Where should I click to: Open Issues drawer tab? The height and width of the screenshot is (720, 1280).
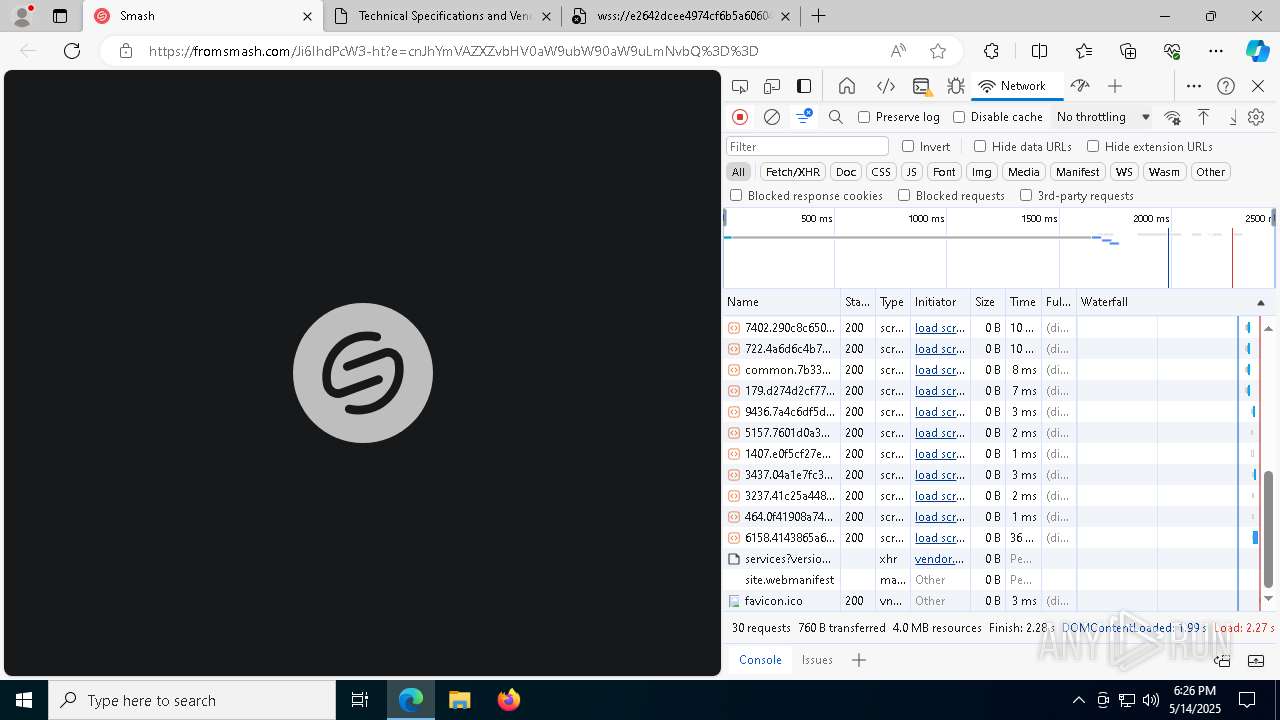pos(817,660)
